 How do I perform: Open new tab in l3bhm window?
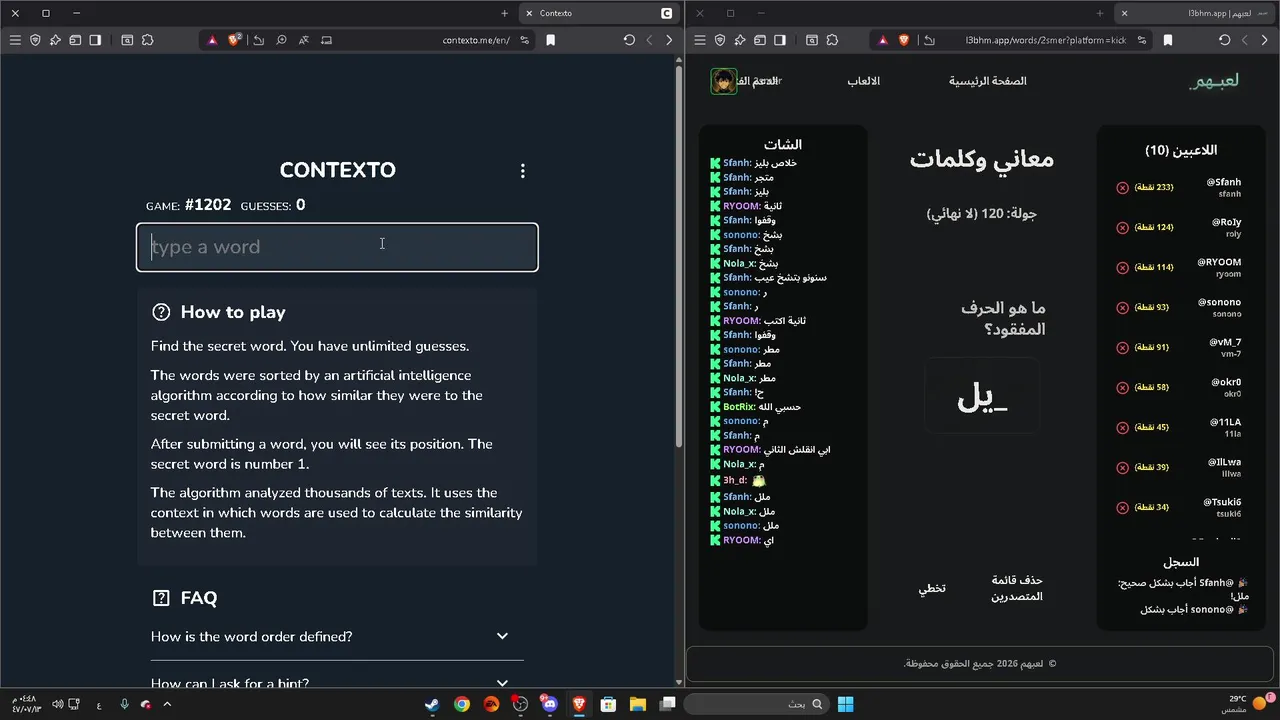[1100, 13]
